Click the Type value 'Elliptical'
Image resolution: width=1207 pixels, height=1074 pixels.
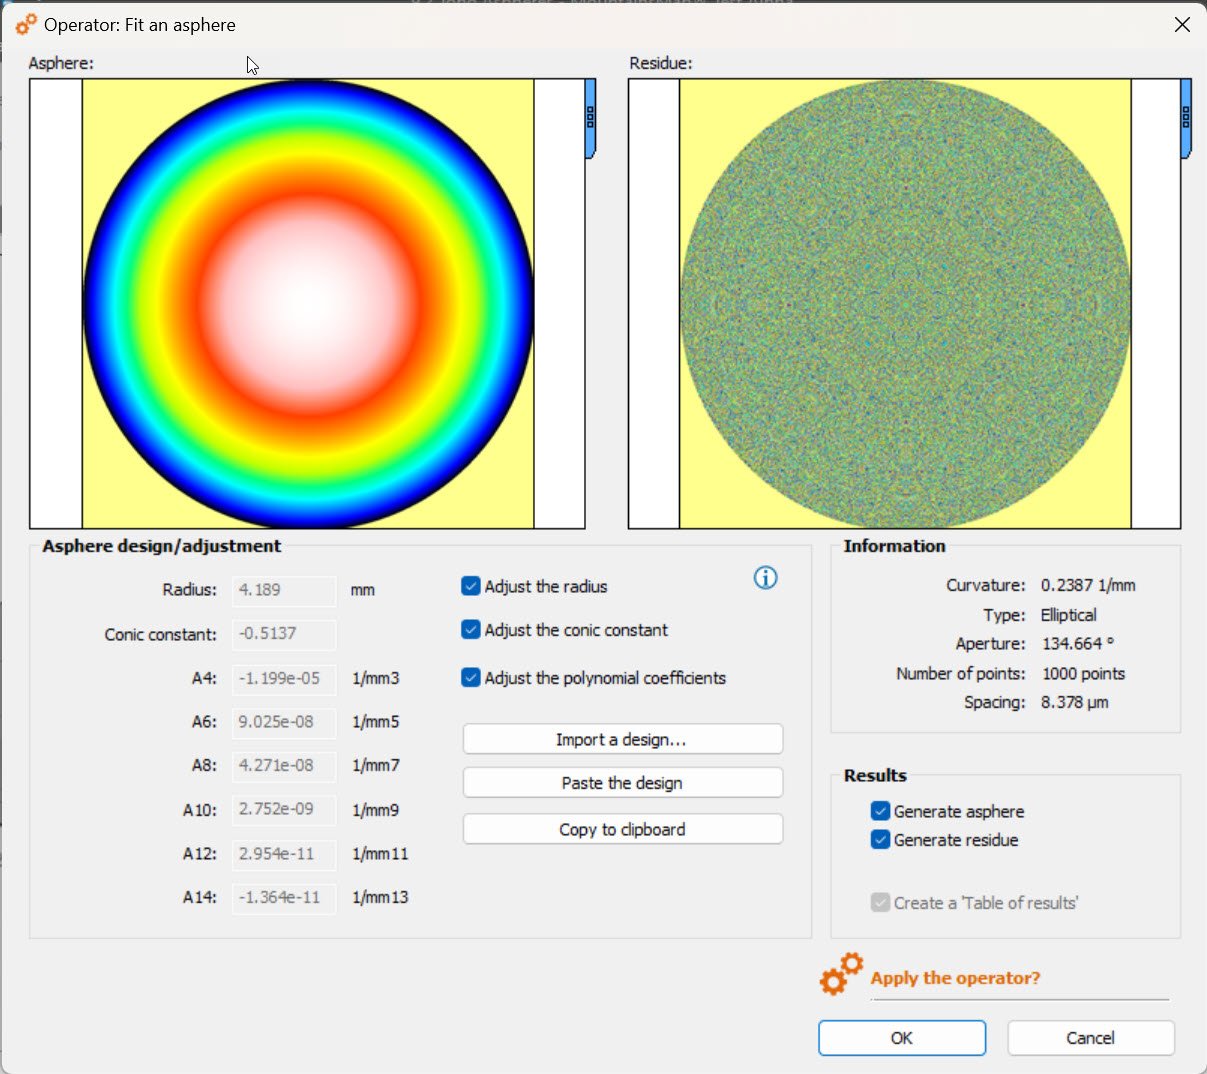click(x=1068, y=615)
